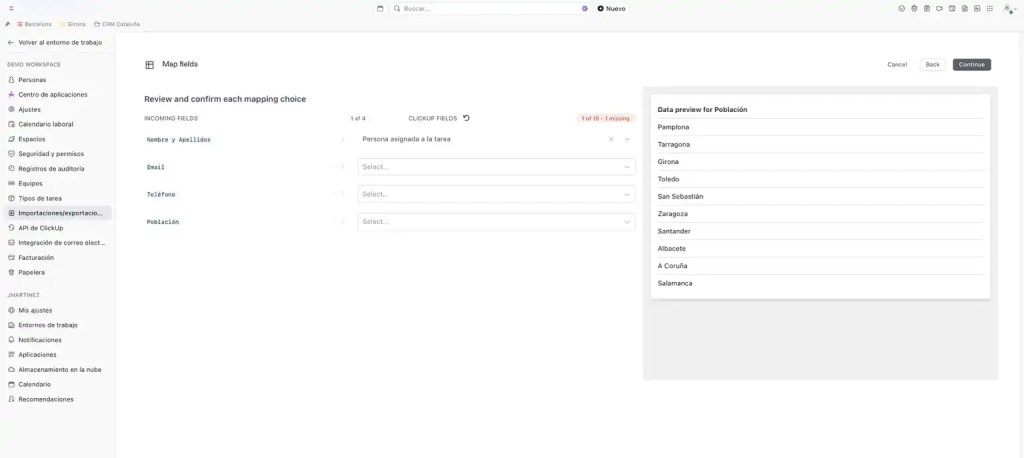Open the user avatar menu

(1008, 8)
